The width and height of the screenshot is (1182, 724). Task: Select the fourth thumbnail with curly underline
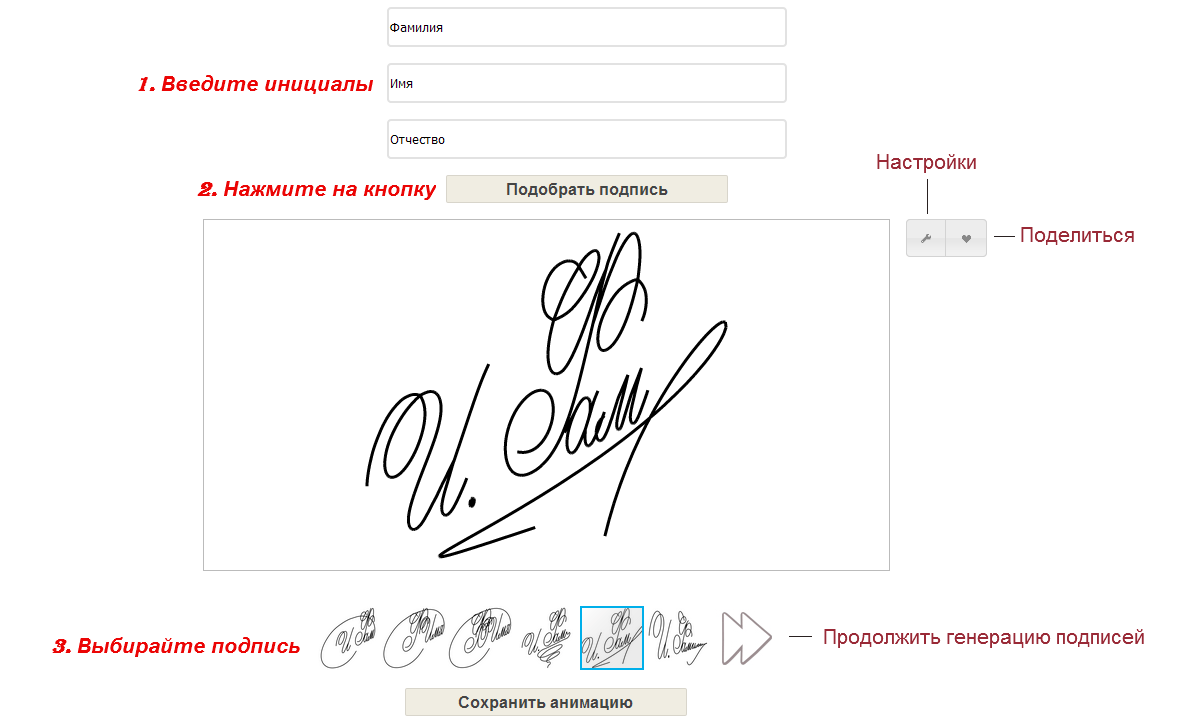(x=546, y=638)
